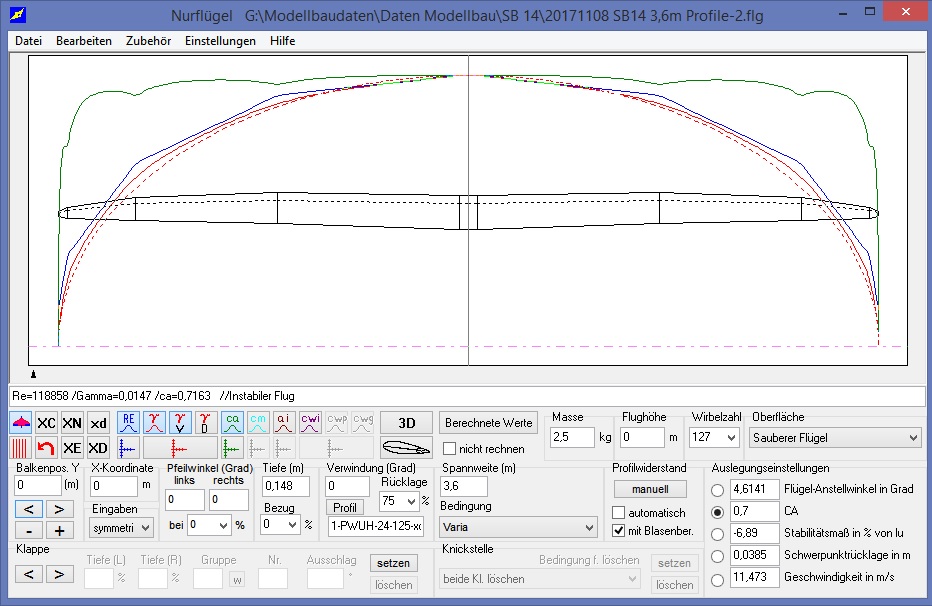Viewport: 932px width, 606px height.
Task: Toggle the RE curve display icon
Action: click(128, 423)
